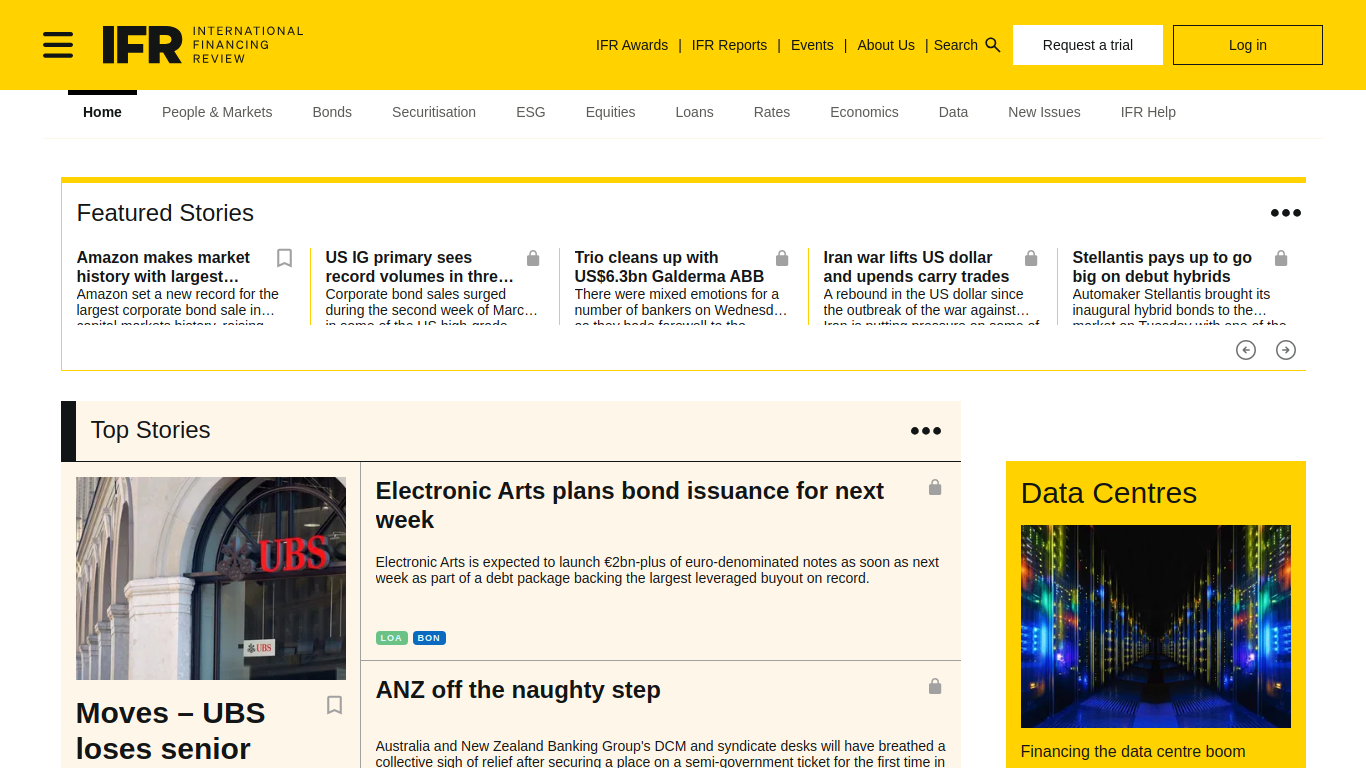Click the Top Stories heading
Screen dimensions: 1366x768
[x=151, y=430]
